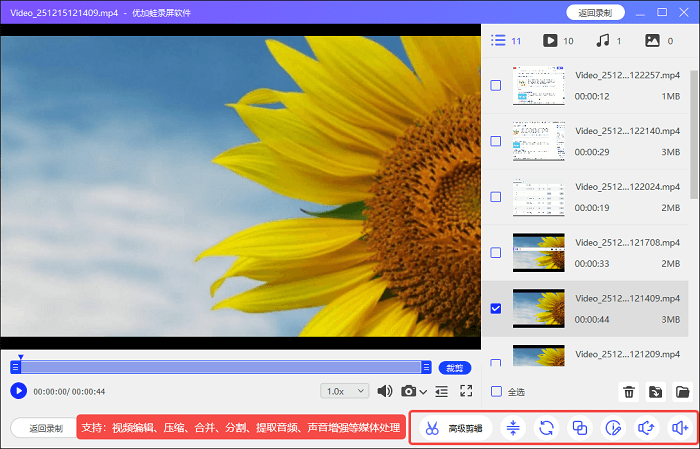This screenshot has height=449, width=700.
Task: Delete selected files with the trash icon
Action: click(x=629, y=392)
